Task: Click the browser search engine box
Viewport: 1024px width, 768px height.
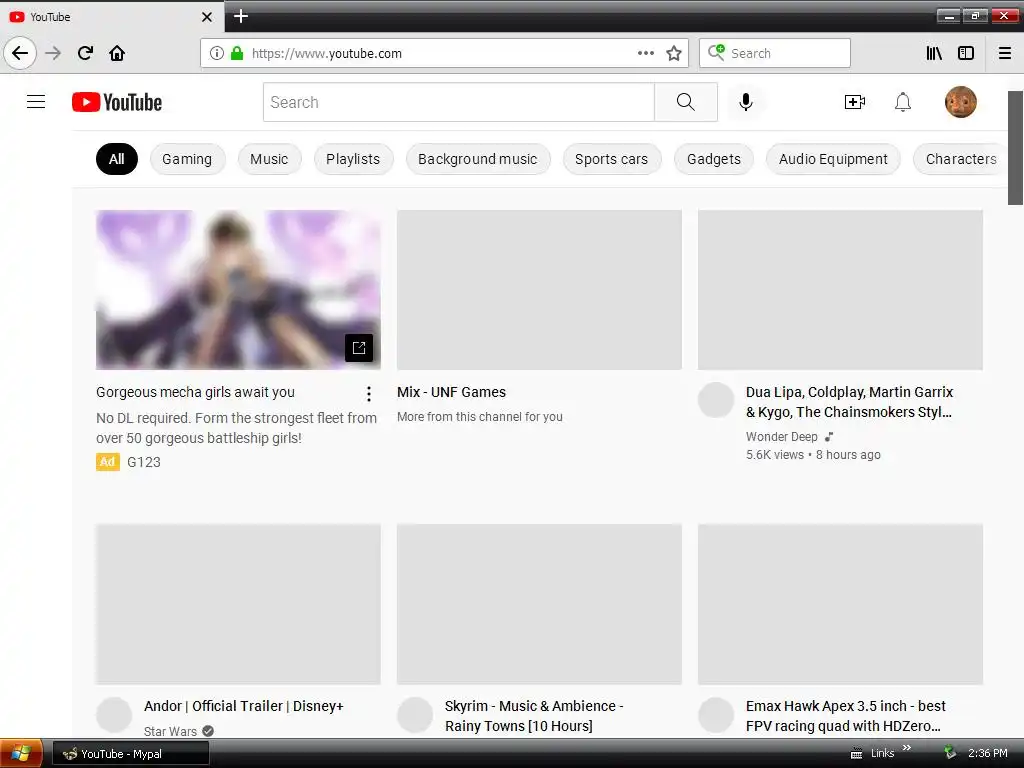Action: click(x=775, y=54)
